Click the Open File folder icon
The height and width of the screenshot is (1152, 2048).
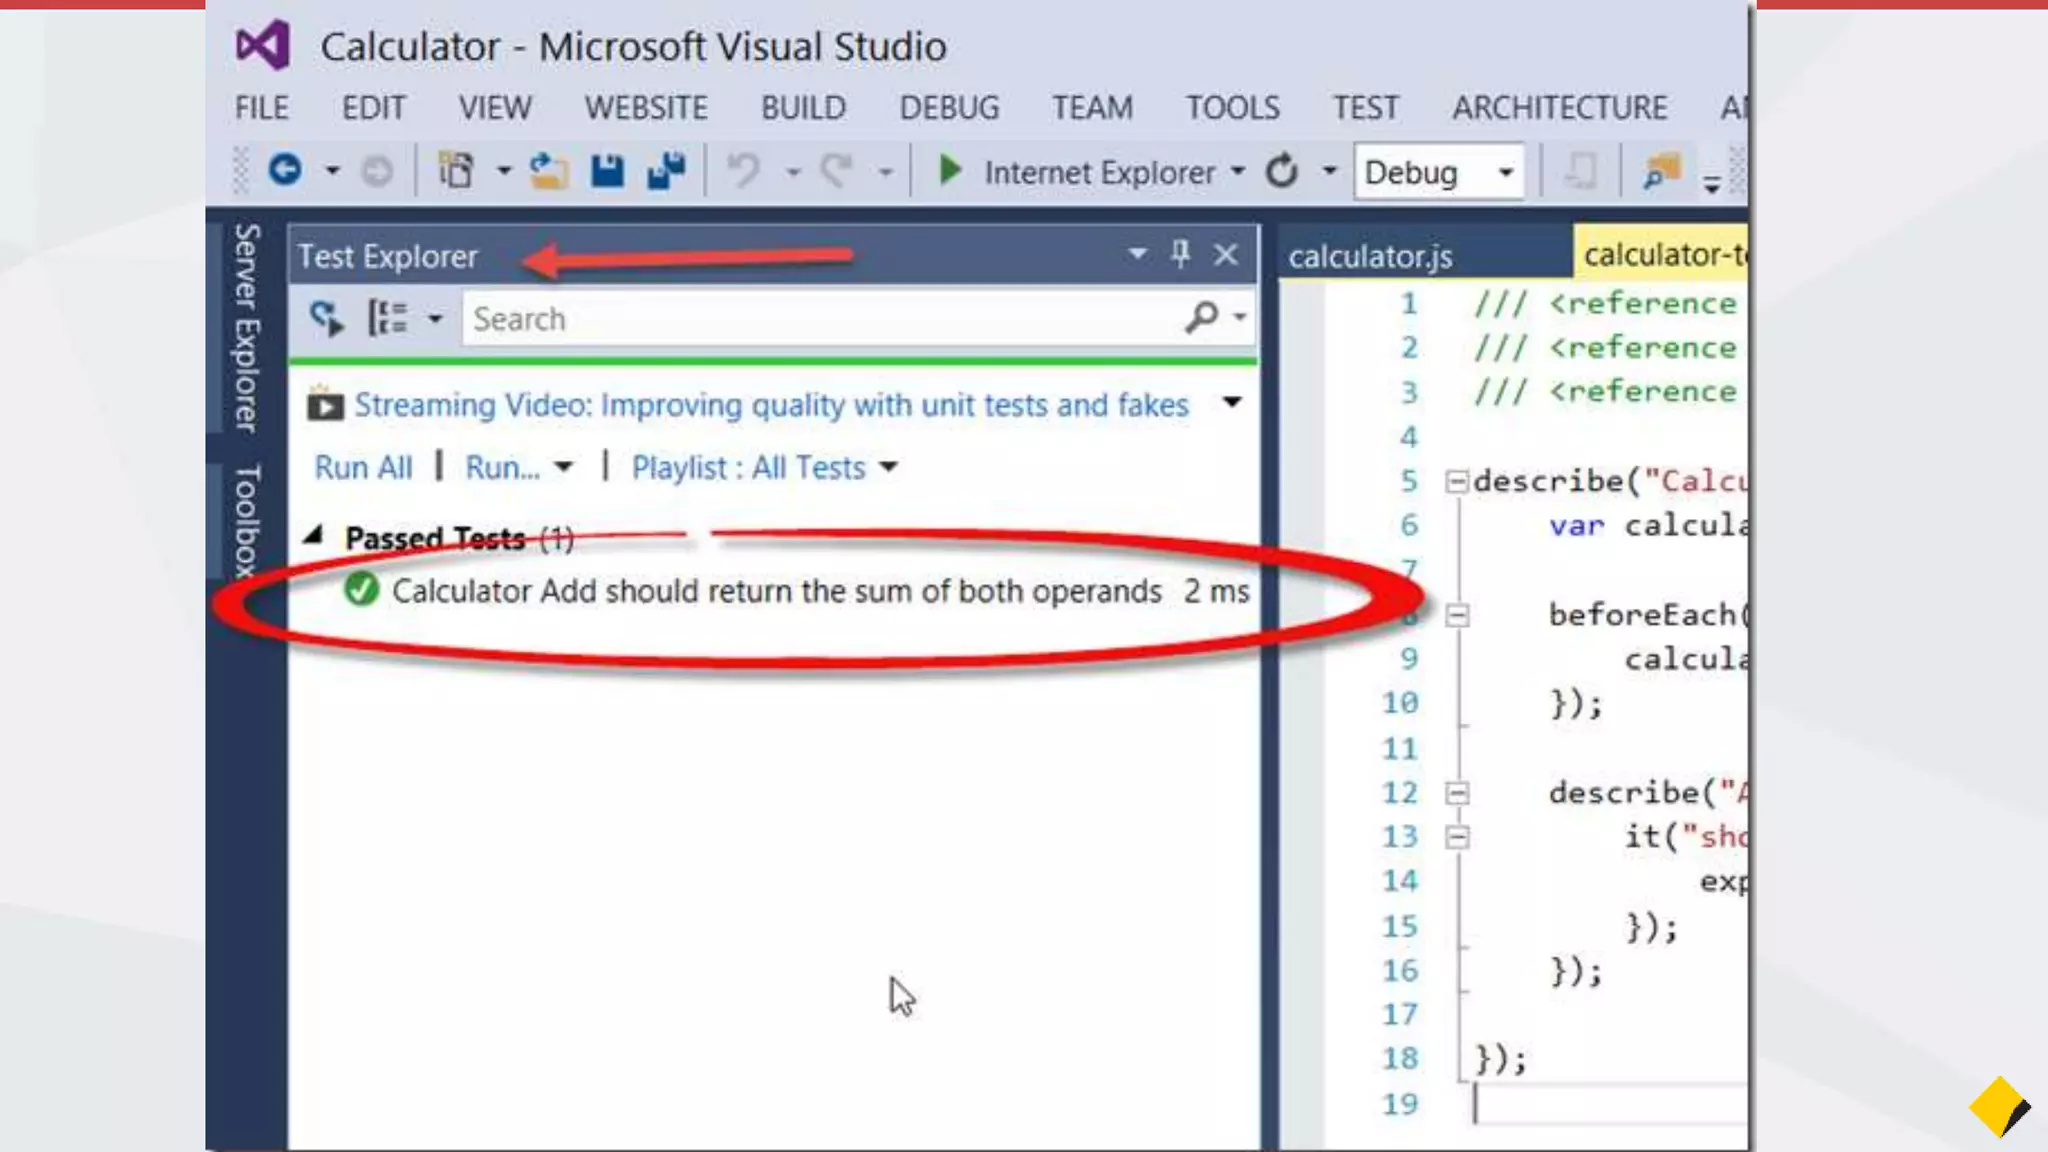pos(548,171)
